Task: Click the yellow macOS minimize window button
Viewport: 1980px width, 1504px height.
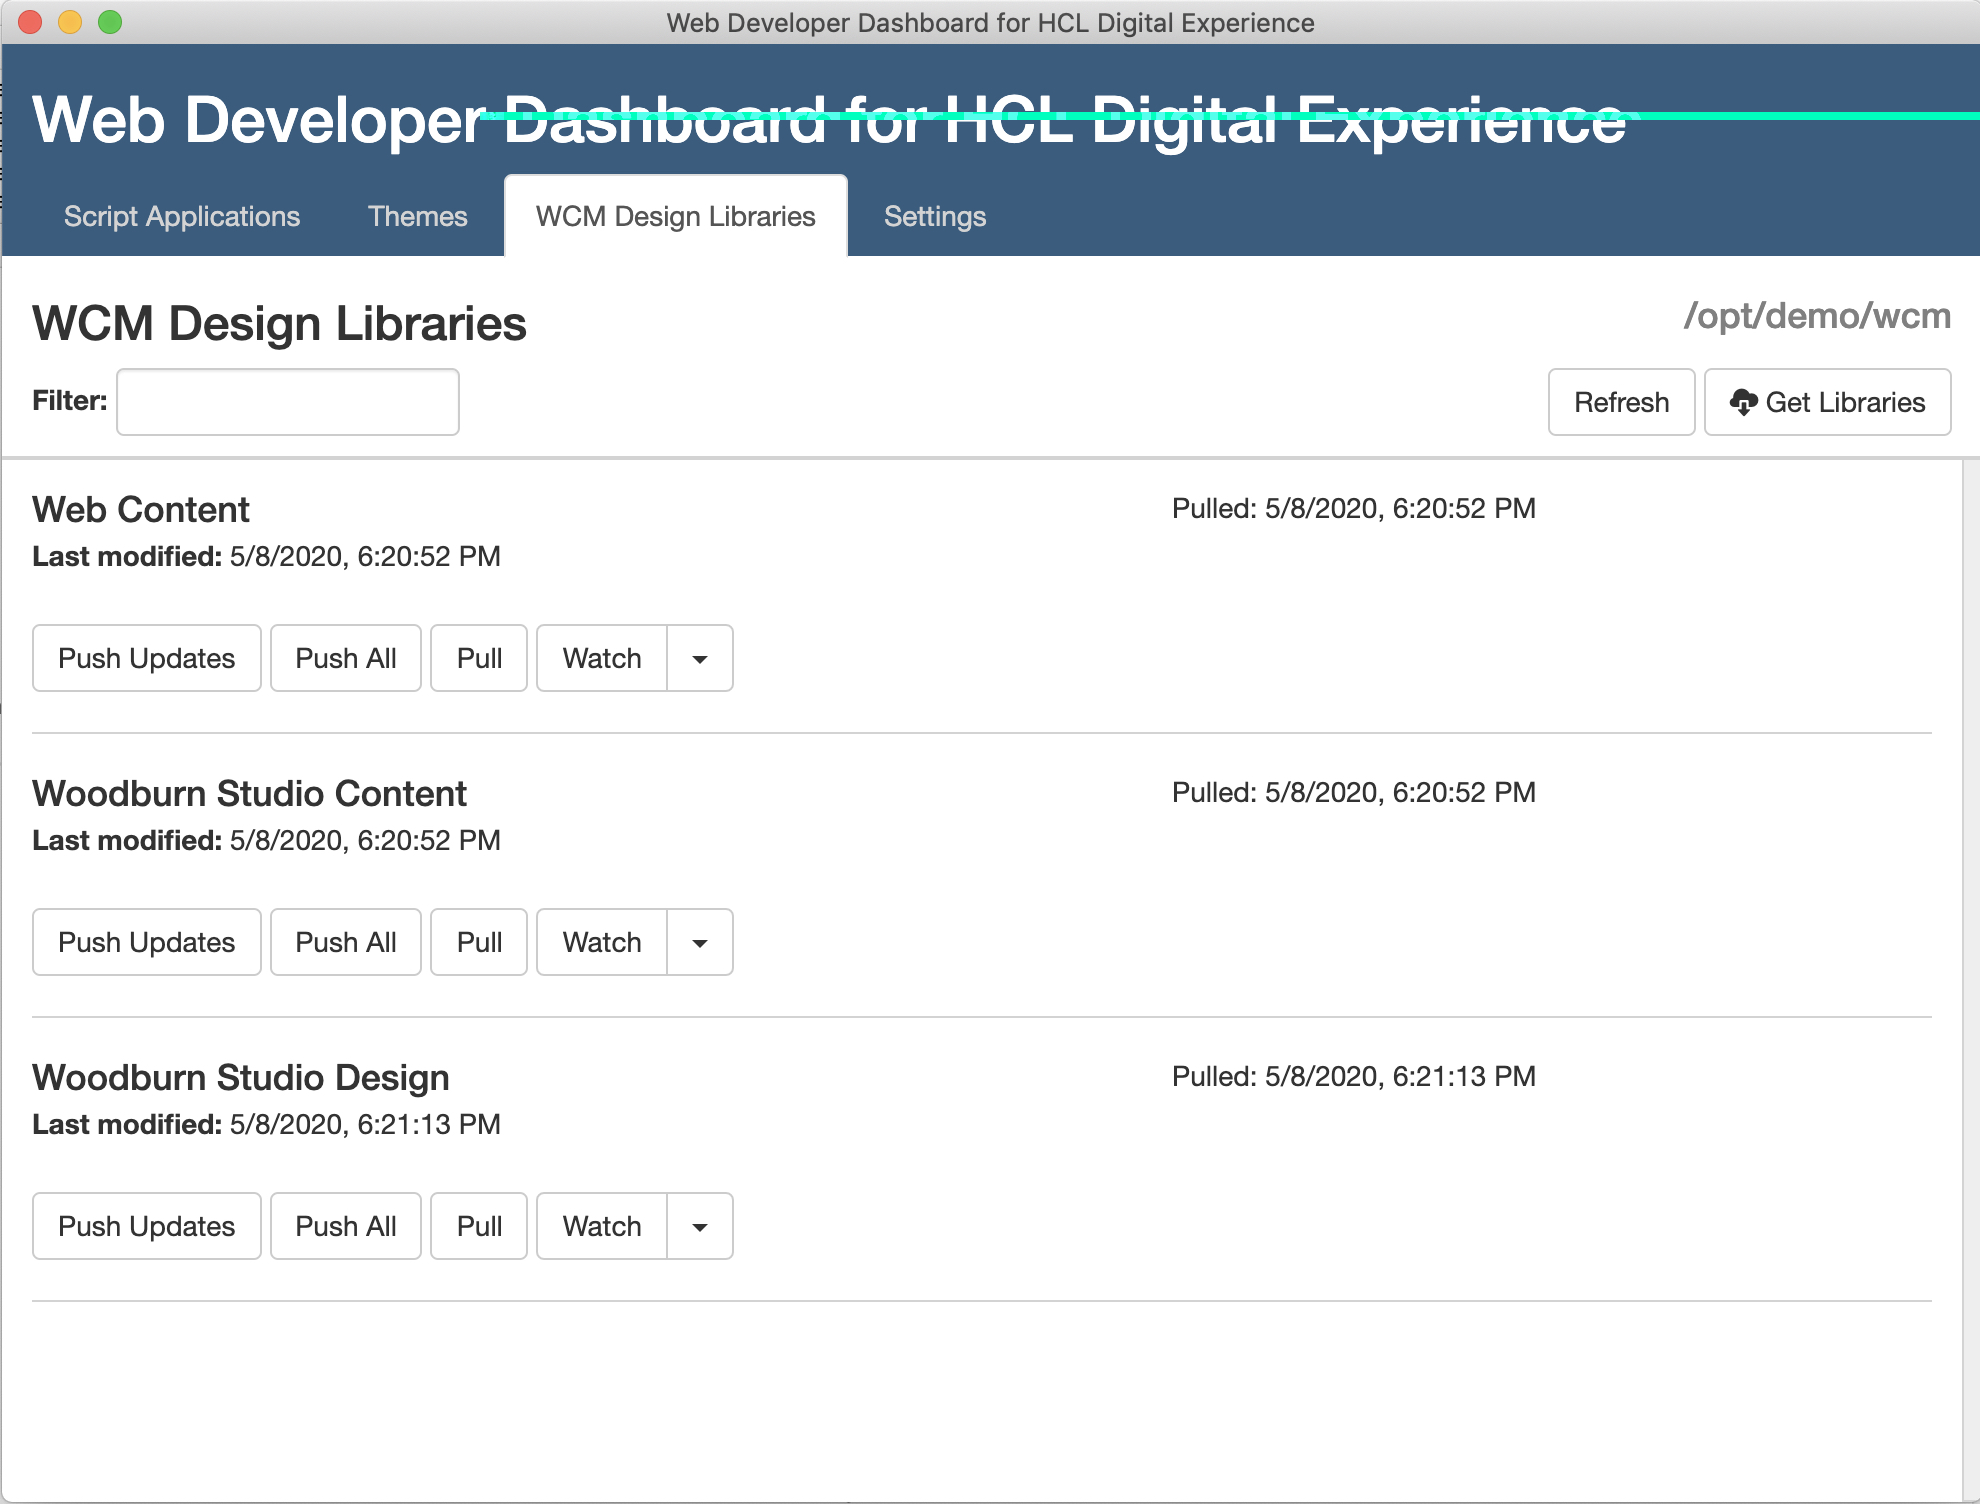Action: click(70, 22)
